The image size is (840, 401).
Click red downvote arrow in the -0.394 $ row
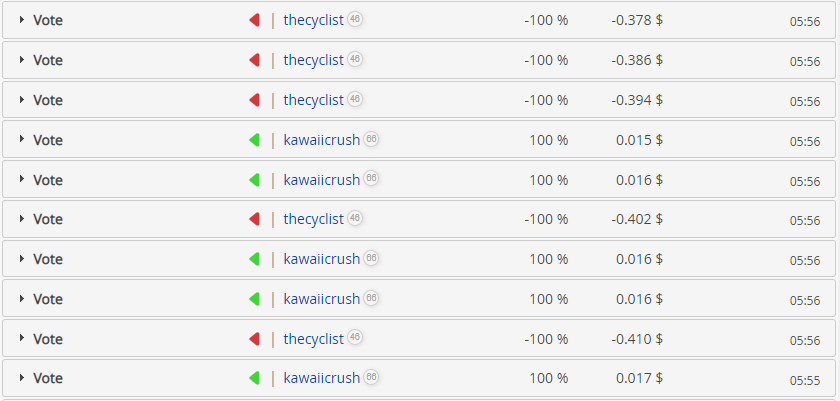pos(254,100)
